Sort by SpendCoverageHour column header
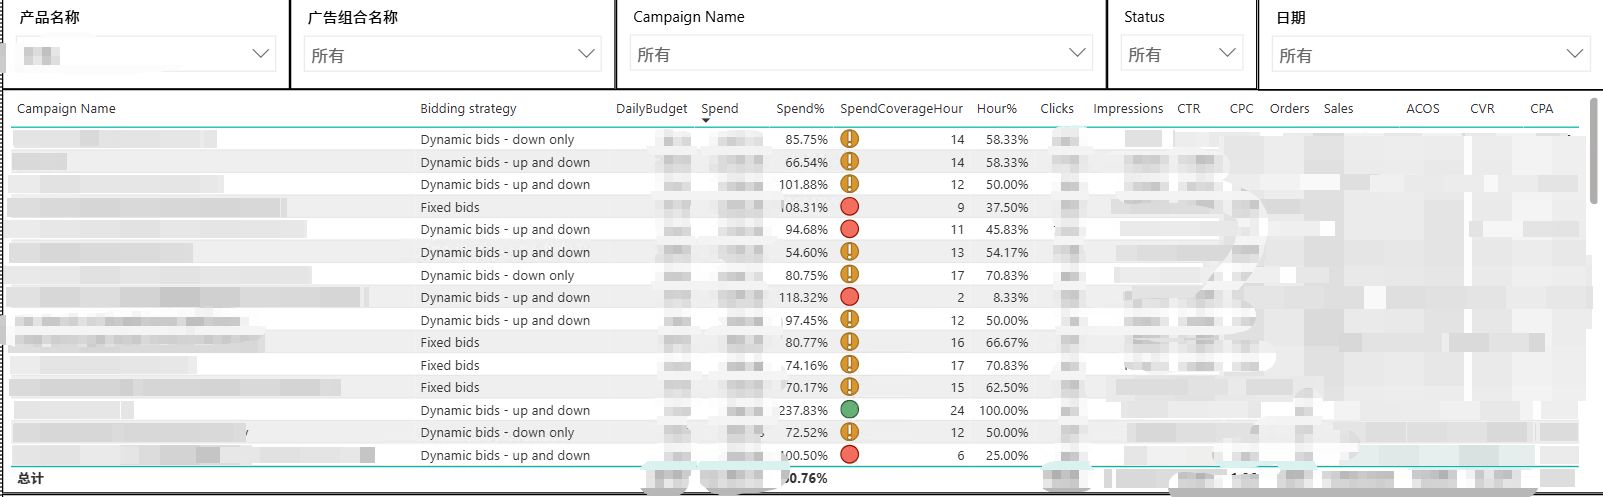The image size is (1603, 497). click(901, 109)
